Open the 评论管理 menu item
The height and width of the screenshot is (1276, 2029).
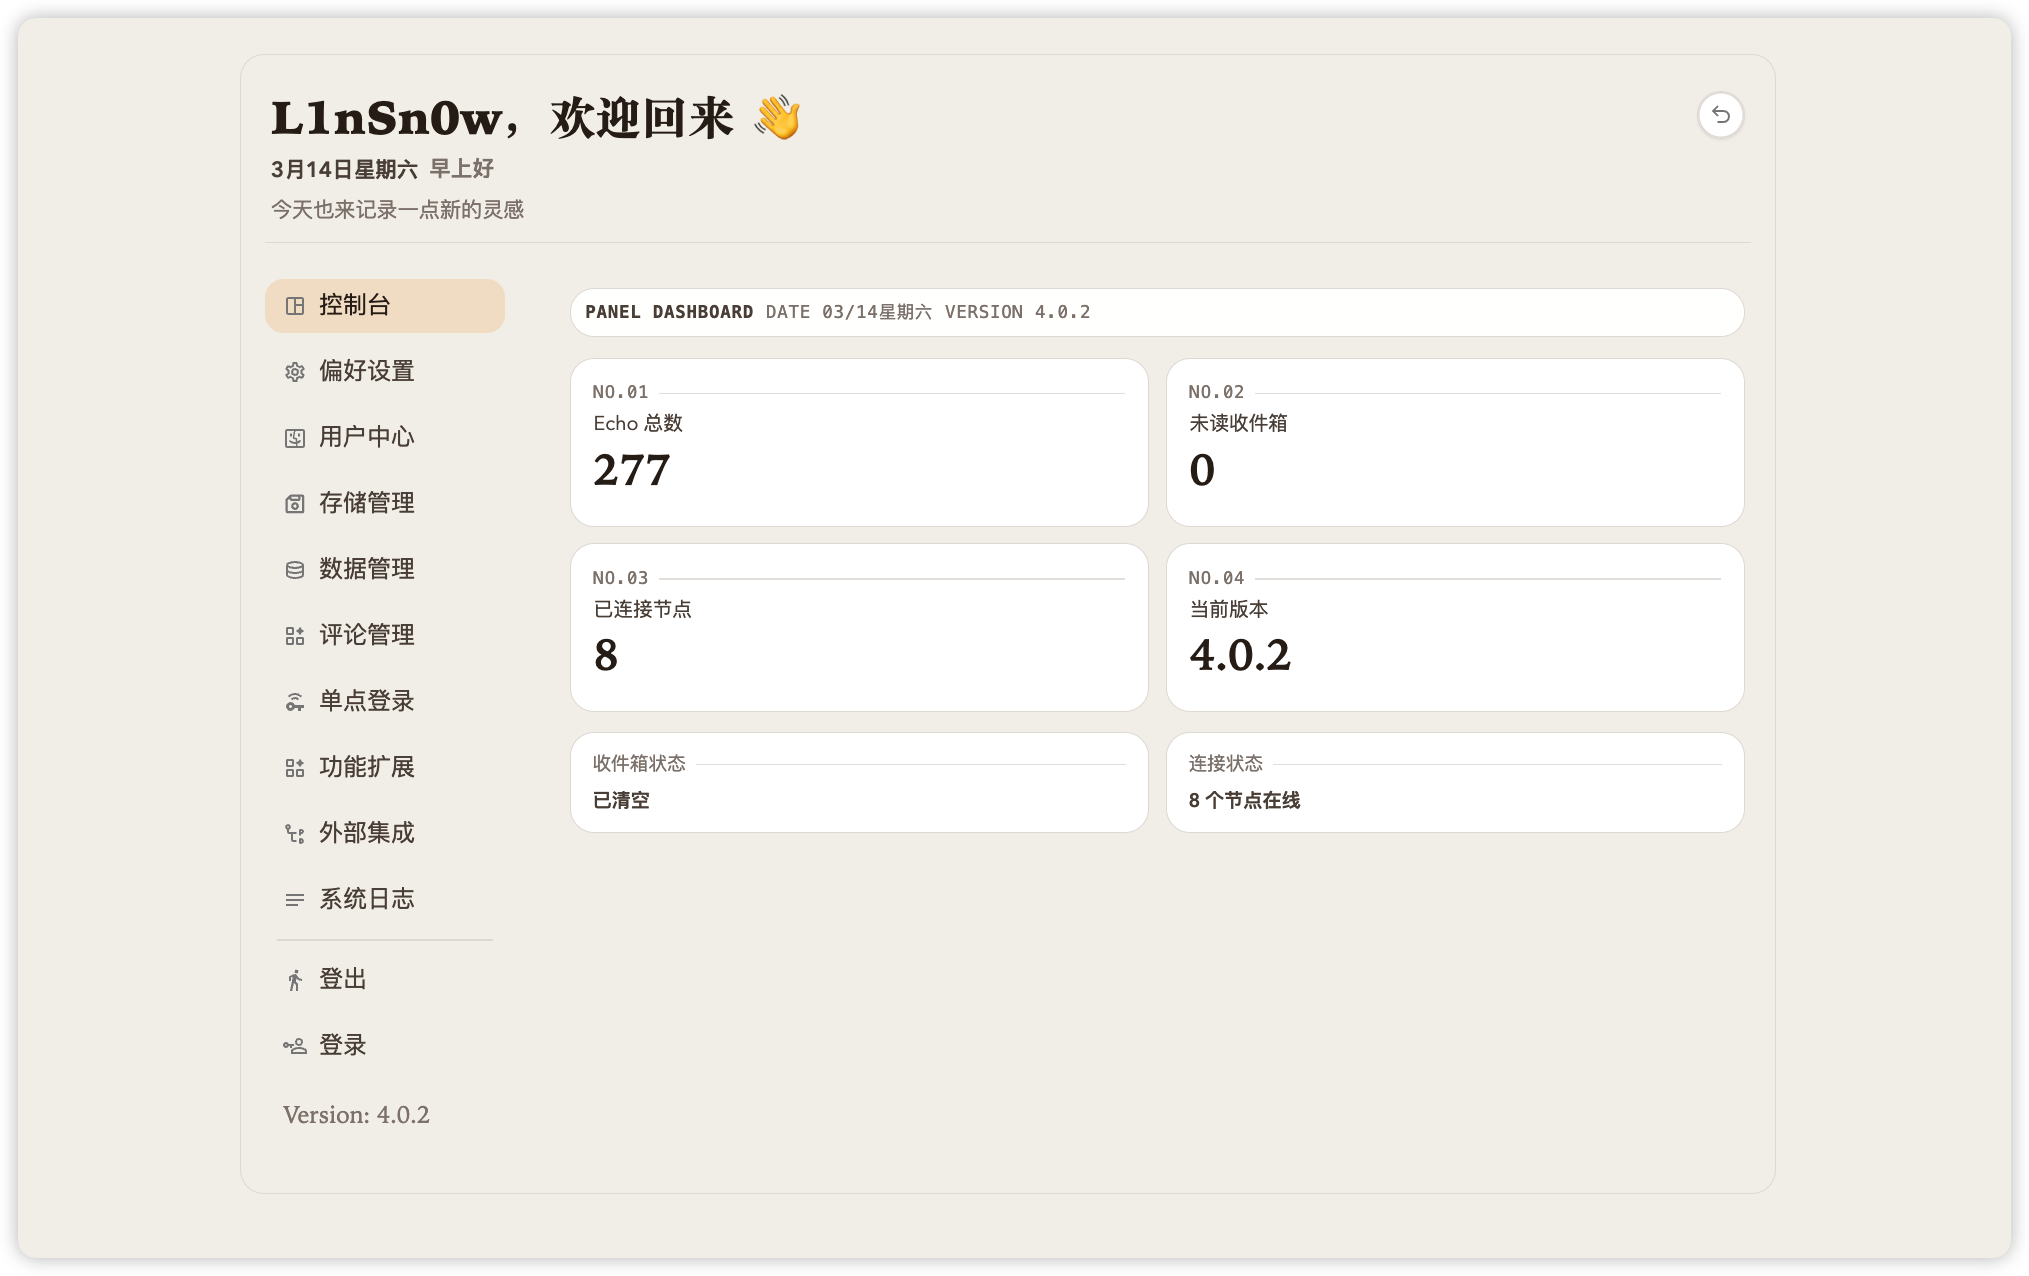(366, 635)
